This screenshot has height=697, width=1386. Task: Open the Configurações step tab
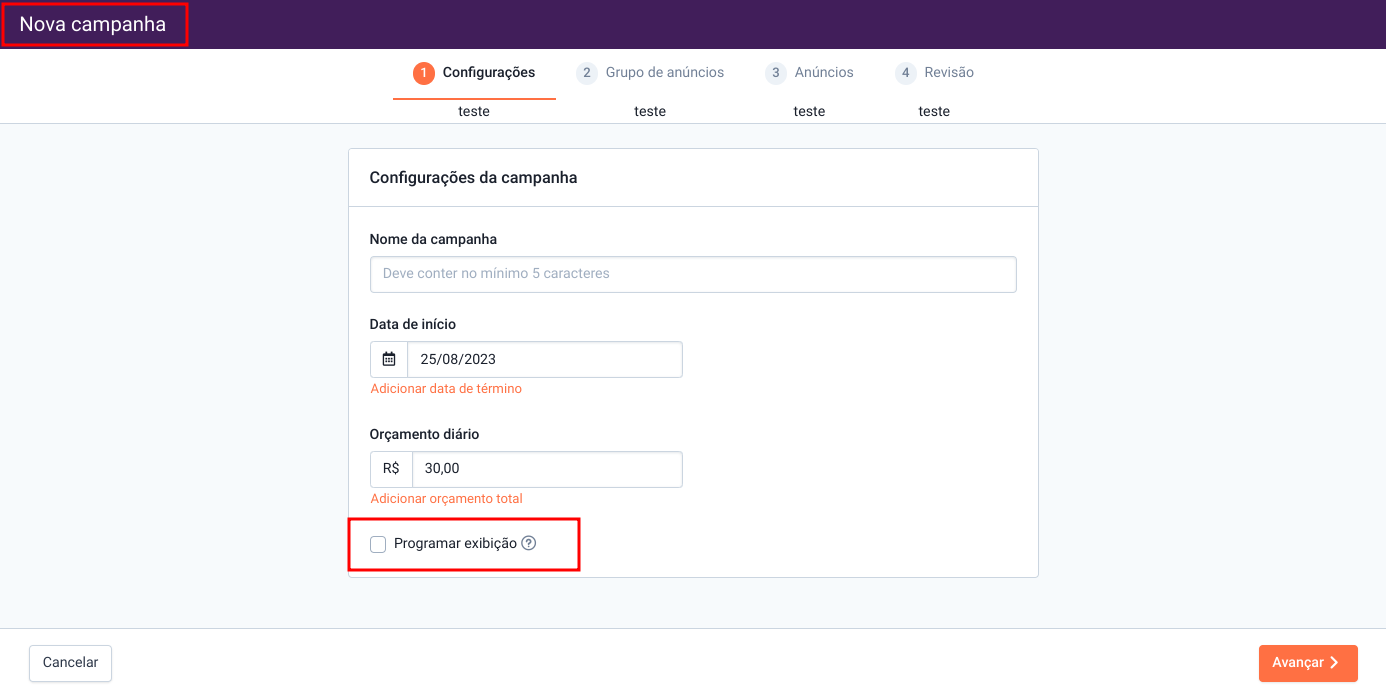pyautogui.click(x=488, y=73)
